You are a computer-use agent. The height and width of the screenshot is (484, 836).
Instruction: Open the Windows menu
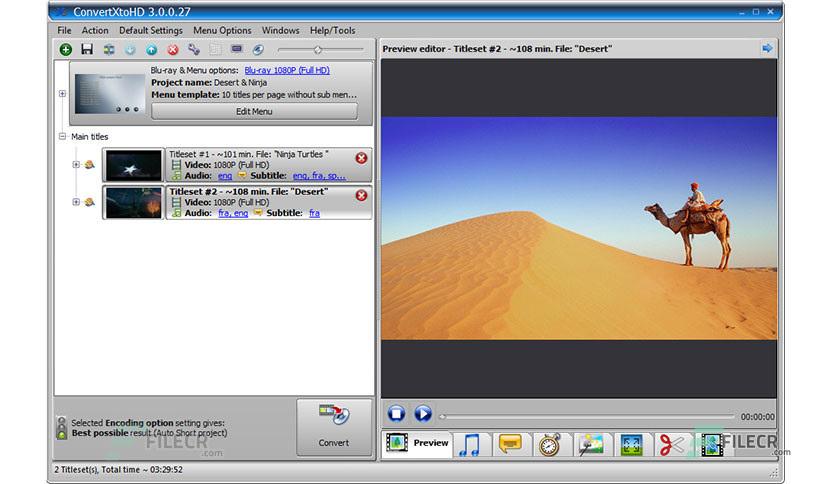coord(280,30)
